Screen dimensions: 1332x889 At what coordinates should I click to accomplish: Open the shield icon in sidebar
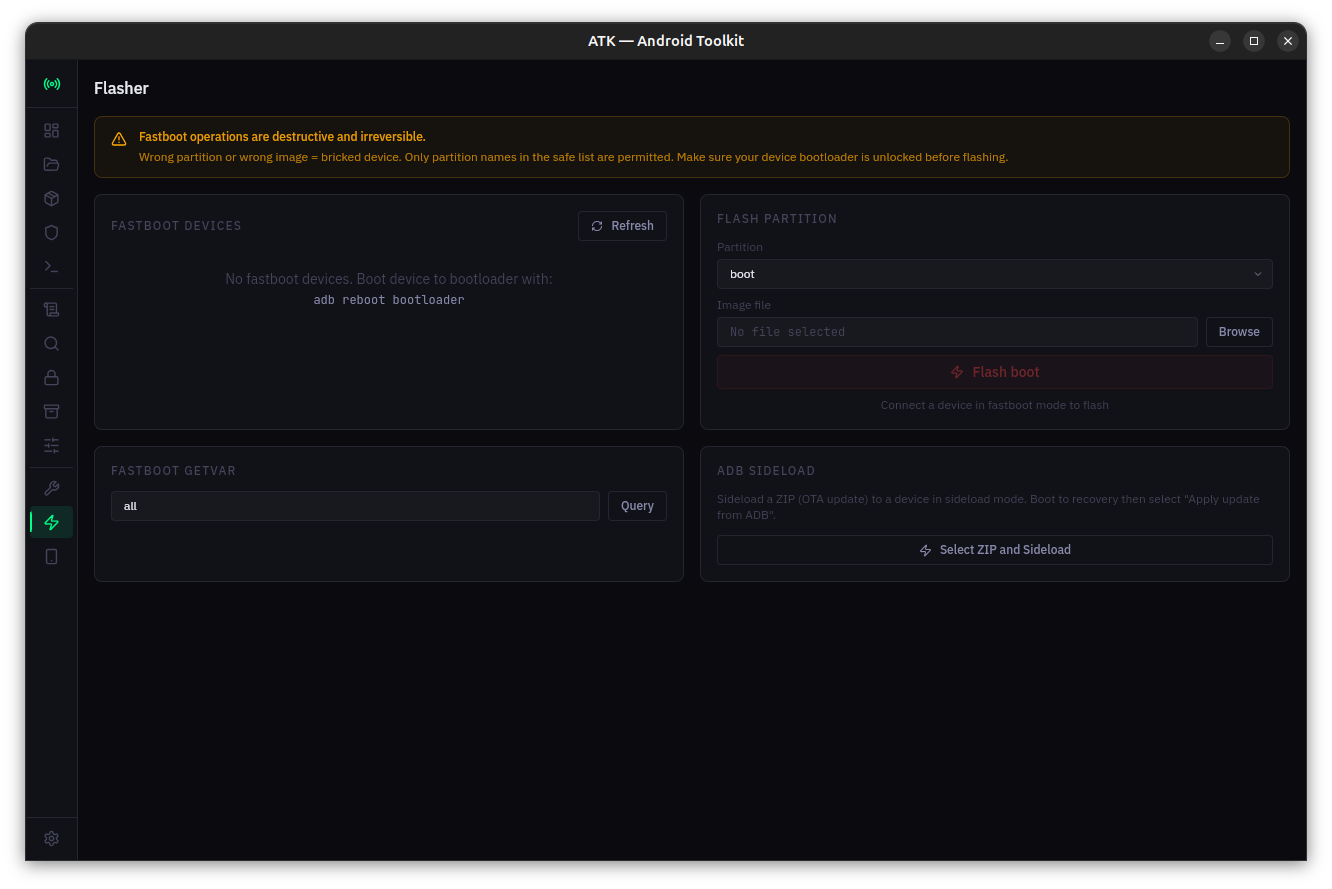(x=51, y=232)
